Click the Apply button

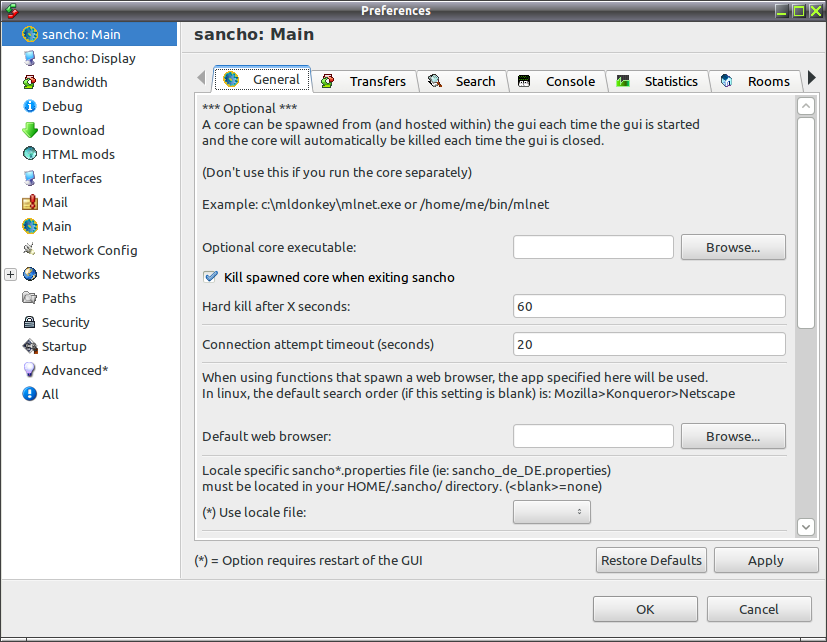tap(766, 560)
